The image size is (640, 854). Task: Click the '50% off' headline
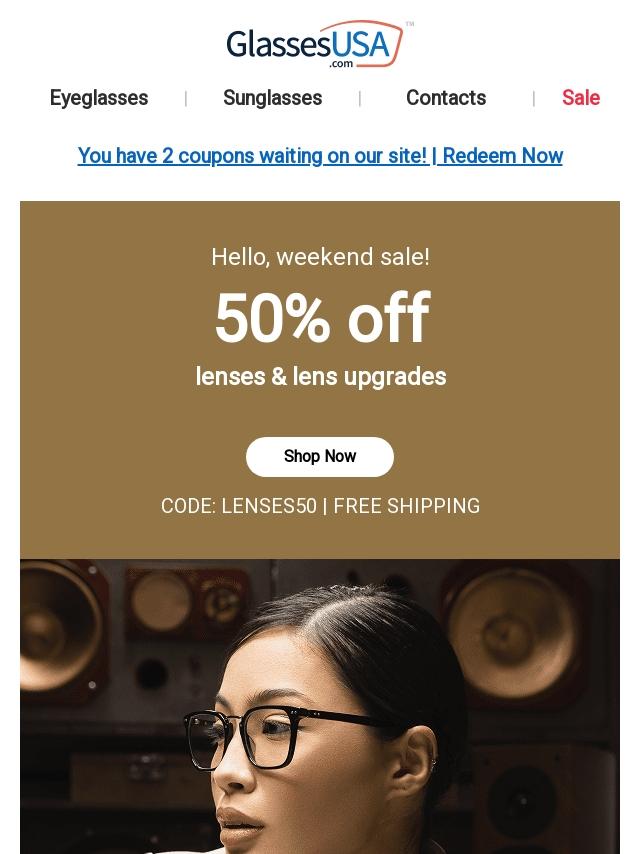321,319
